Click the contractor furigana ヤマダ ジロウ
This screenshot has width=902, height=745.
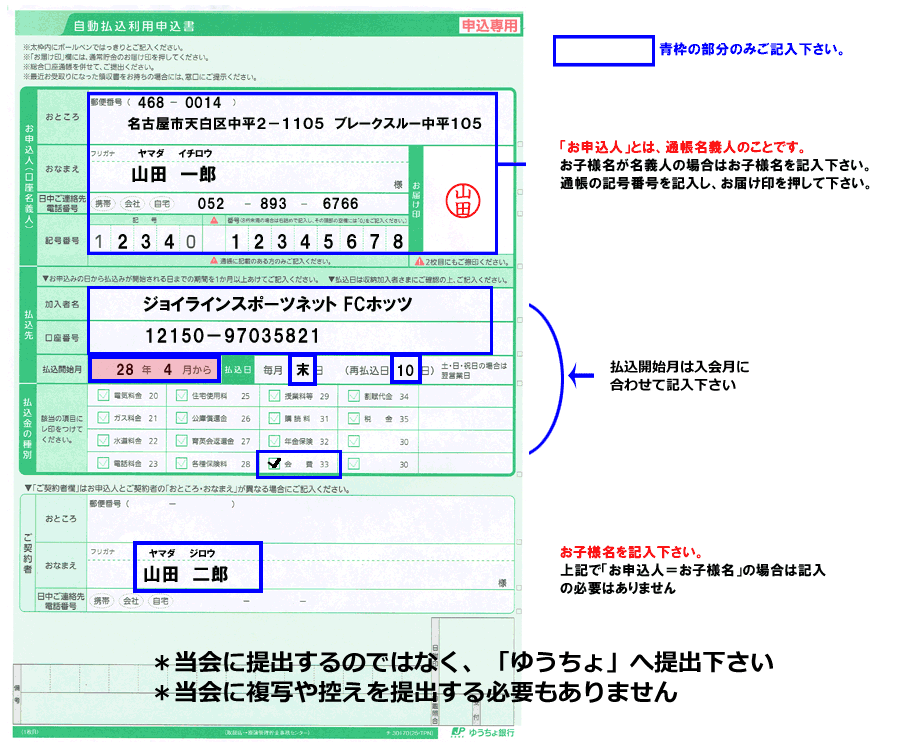click(x=182, y=553)
